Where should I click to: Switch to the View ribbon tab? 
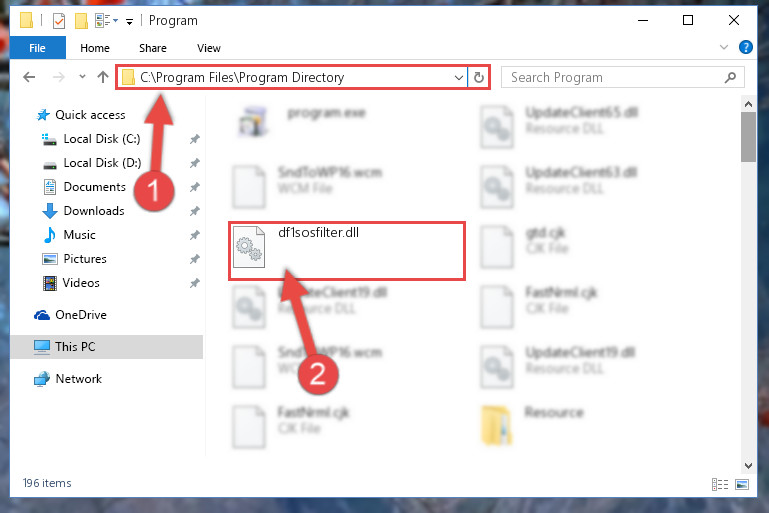(x=209, y=48)
